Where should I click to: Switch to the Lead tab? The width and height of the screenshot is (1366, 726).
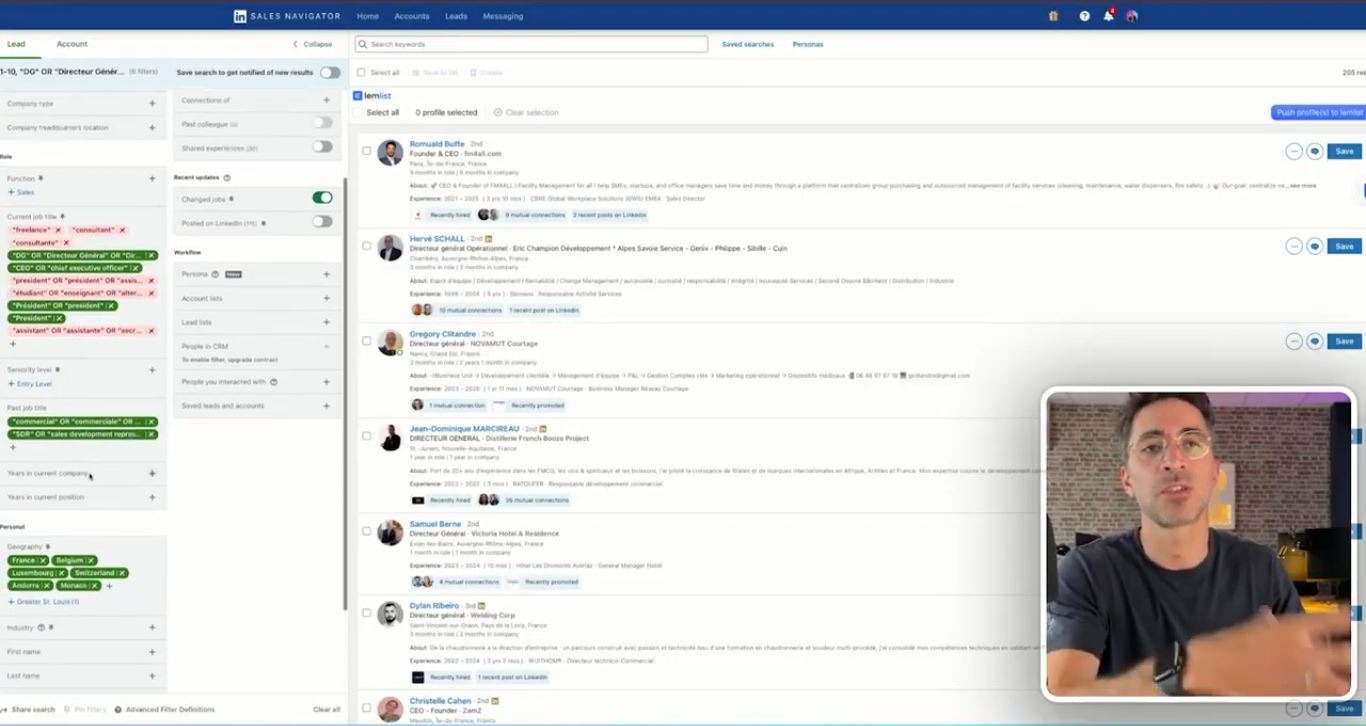tap(16, 44)
